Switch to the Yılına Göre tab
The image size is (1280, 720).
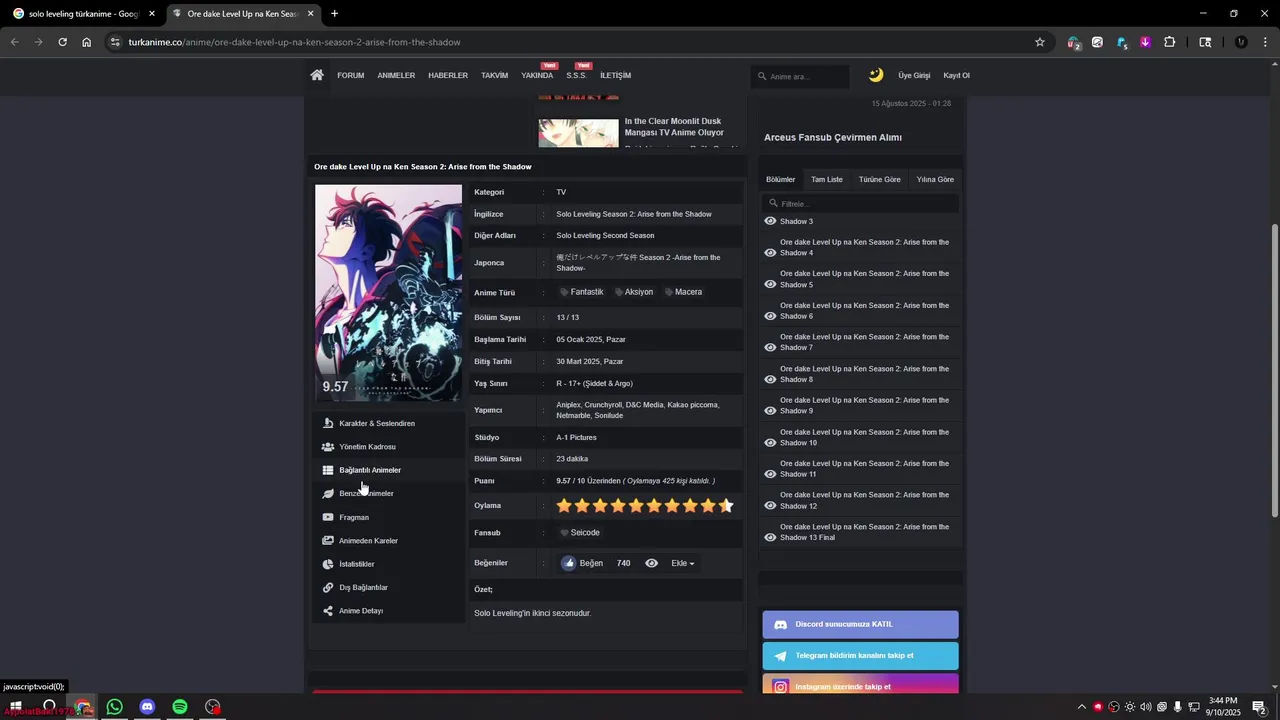pos(935,179)
